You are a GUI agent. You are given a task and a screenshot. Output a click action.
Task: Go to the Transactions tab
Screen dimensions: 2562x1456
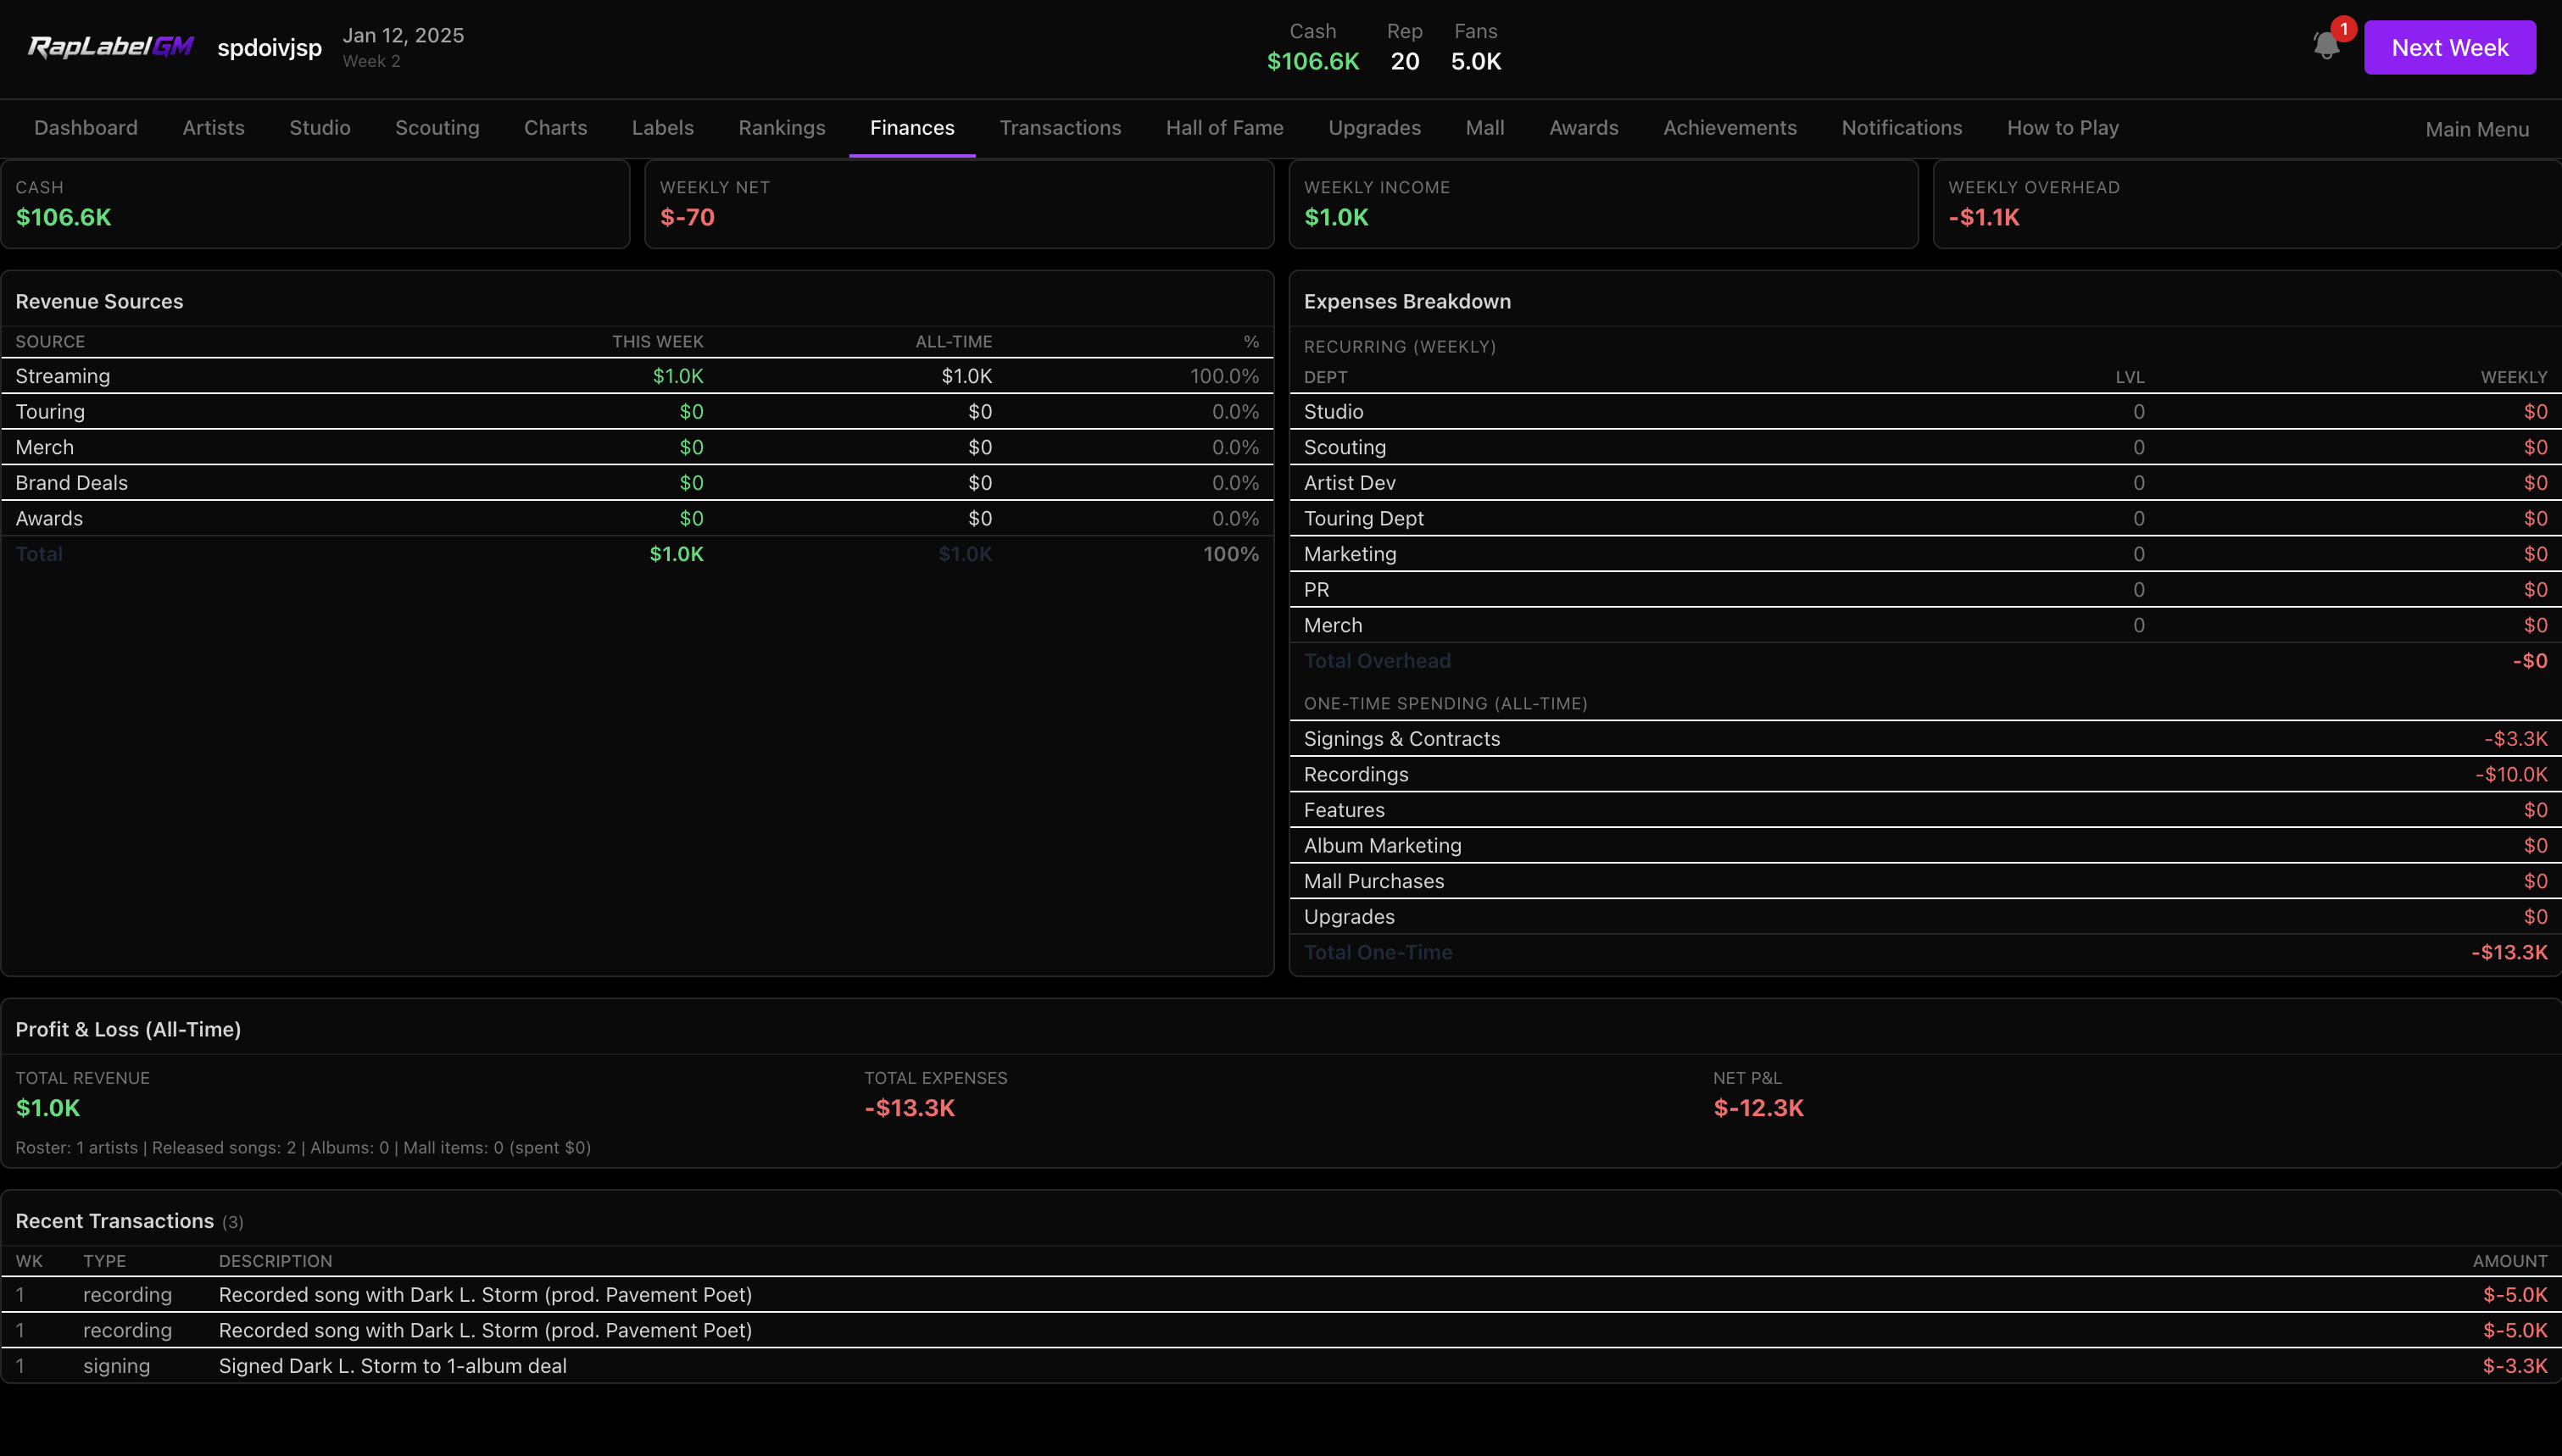tap(1060, 128)
